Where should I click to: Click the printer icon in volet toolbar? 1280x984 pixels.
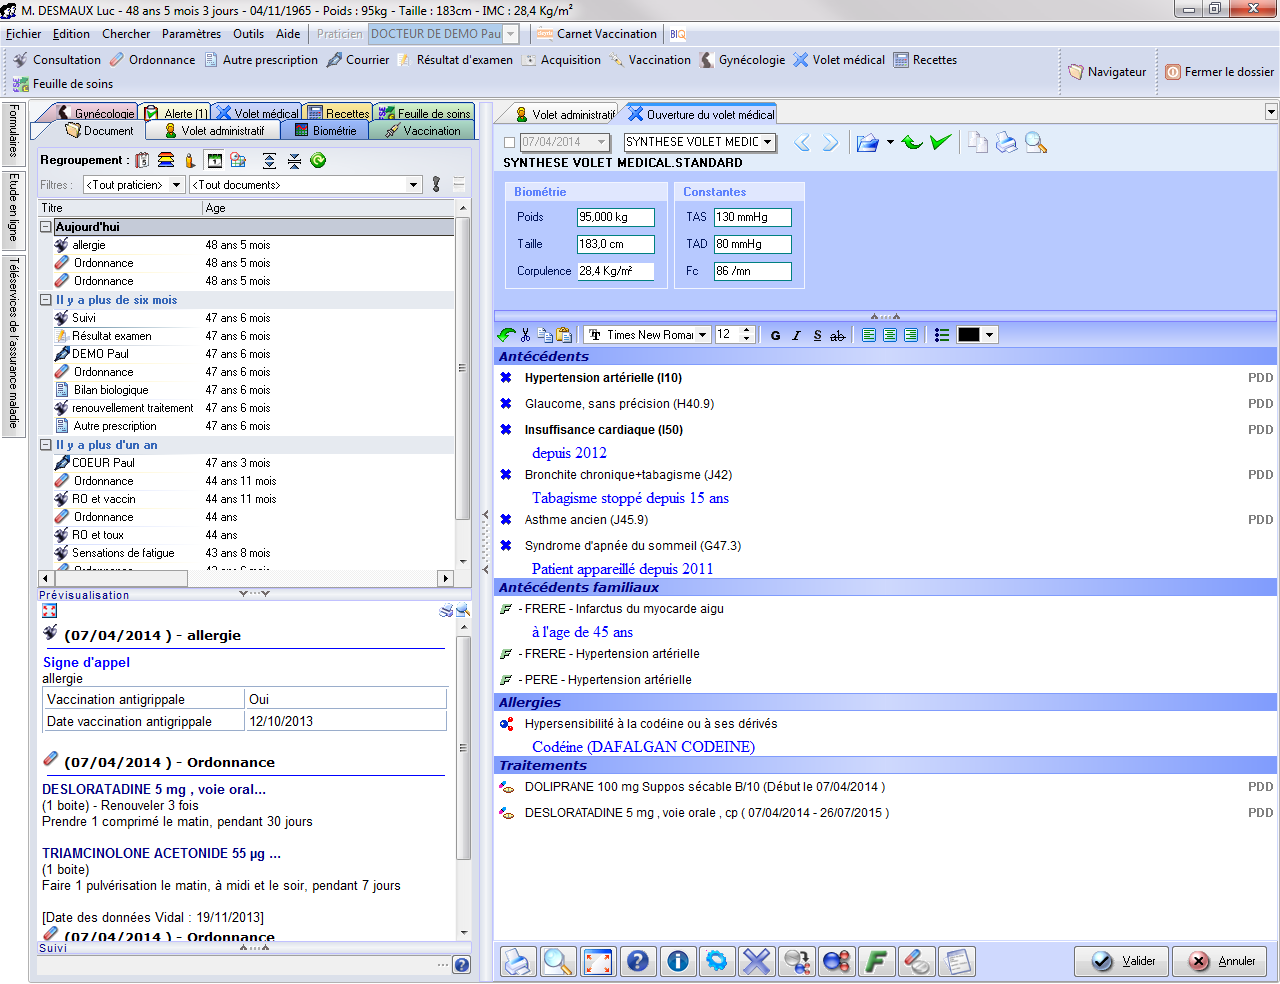click(1006, 143)
